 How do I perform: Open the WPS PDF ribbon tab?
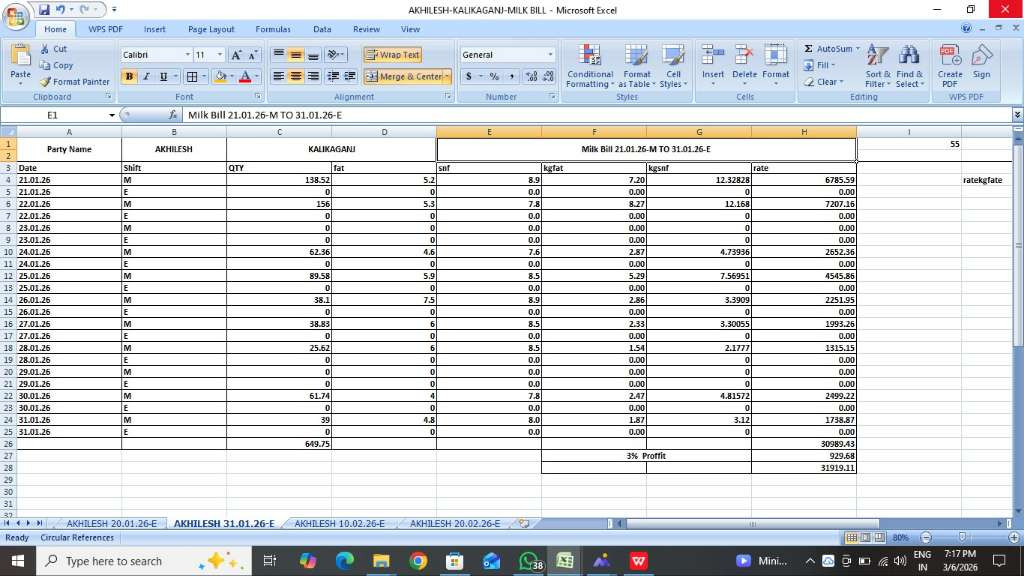(105, 29)
